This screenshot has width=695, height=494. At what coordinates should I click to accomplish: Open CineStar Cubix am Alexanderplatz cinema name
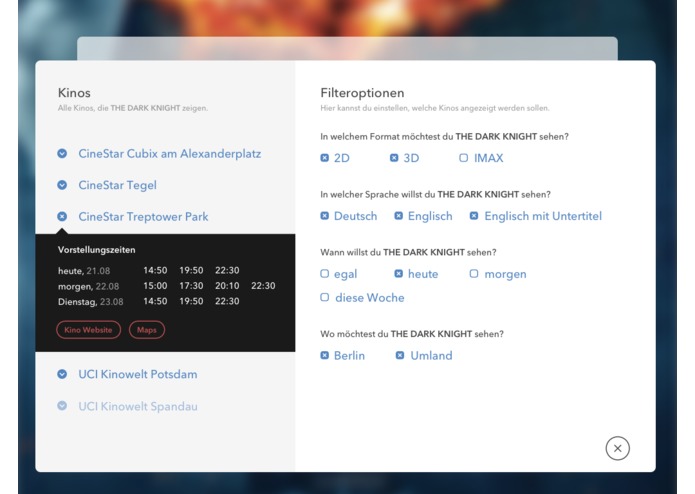(170, 154)
